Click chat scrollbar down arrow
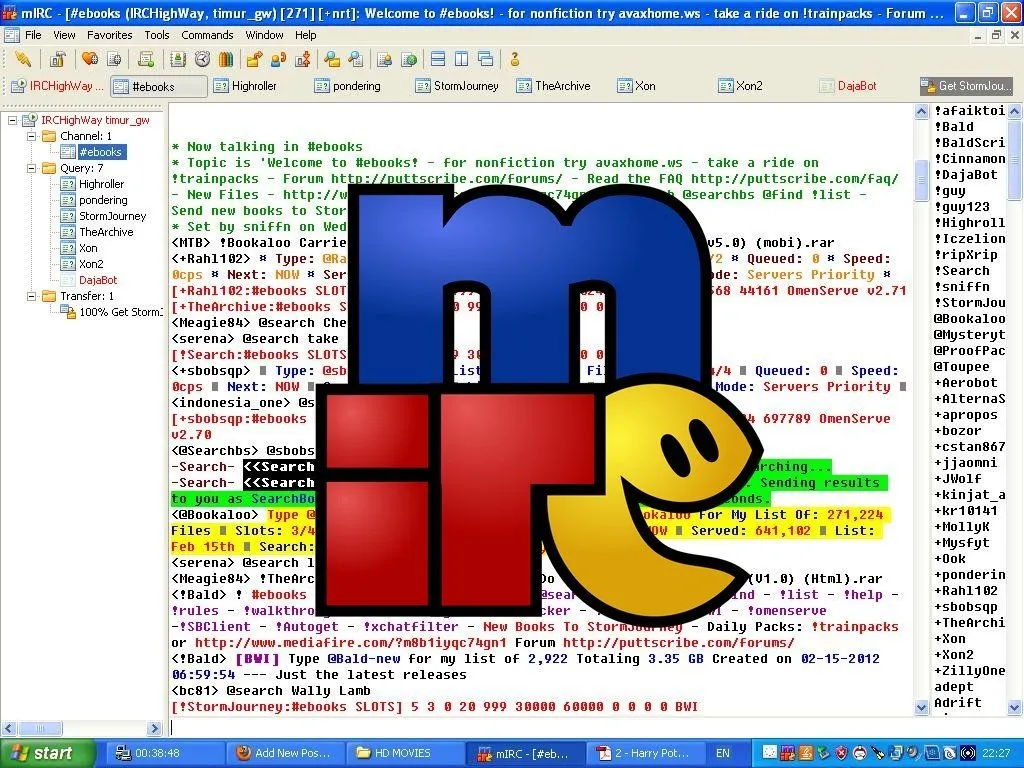1024x768 pixels. click(x=921, y=707)
